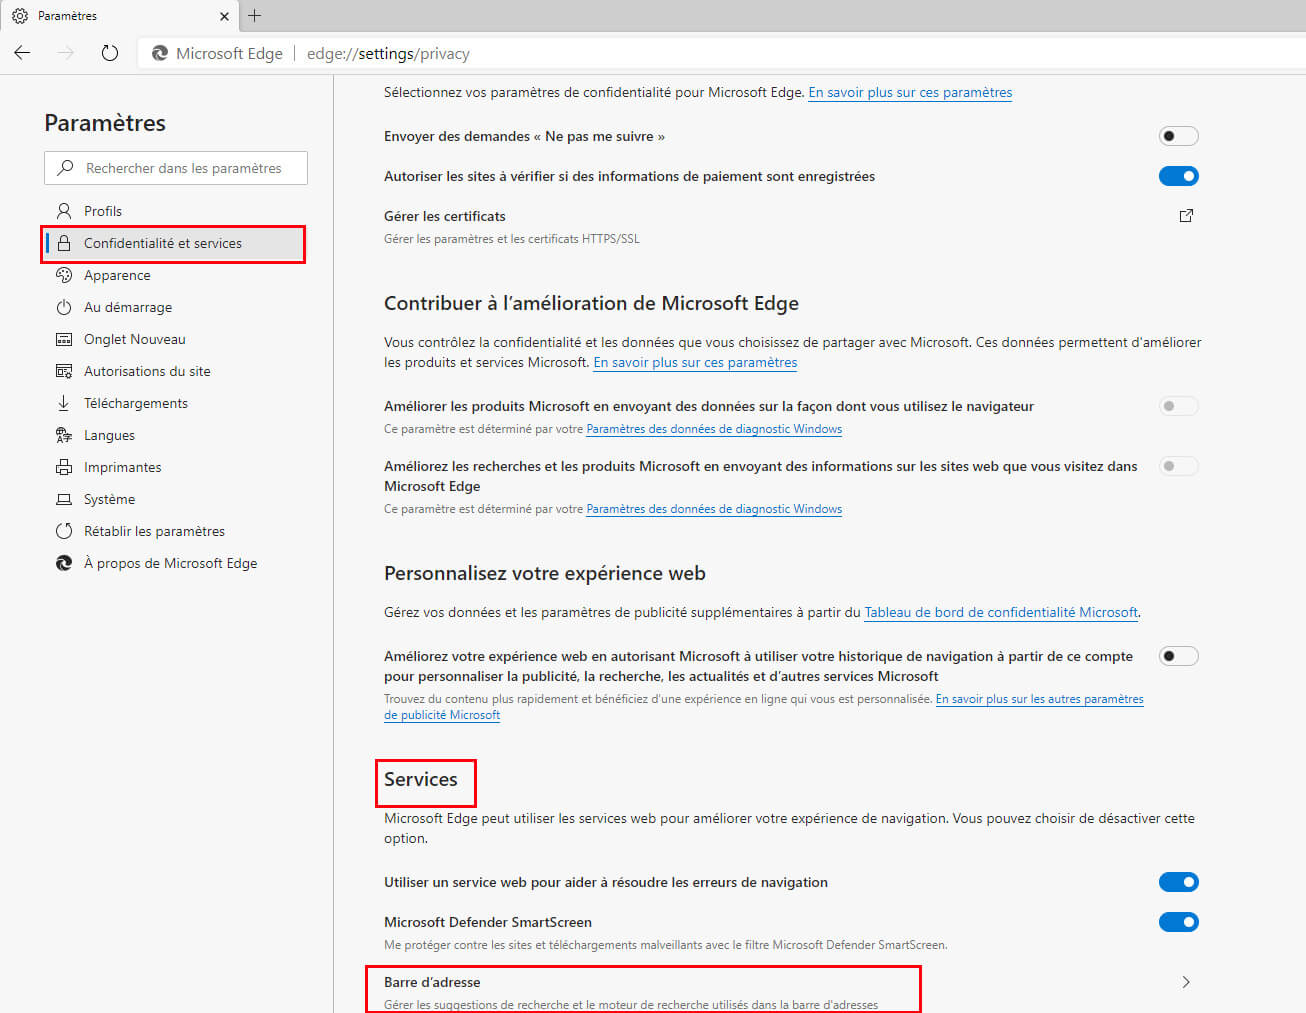Viewport: 1306px width, 1013px height.
Task: Reload the page with the refresh icon
Action: tap(110, 53)
